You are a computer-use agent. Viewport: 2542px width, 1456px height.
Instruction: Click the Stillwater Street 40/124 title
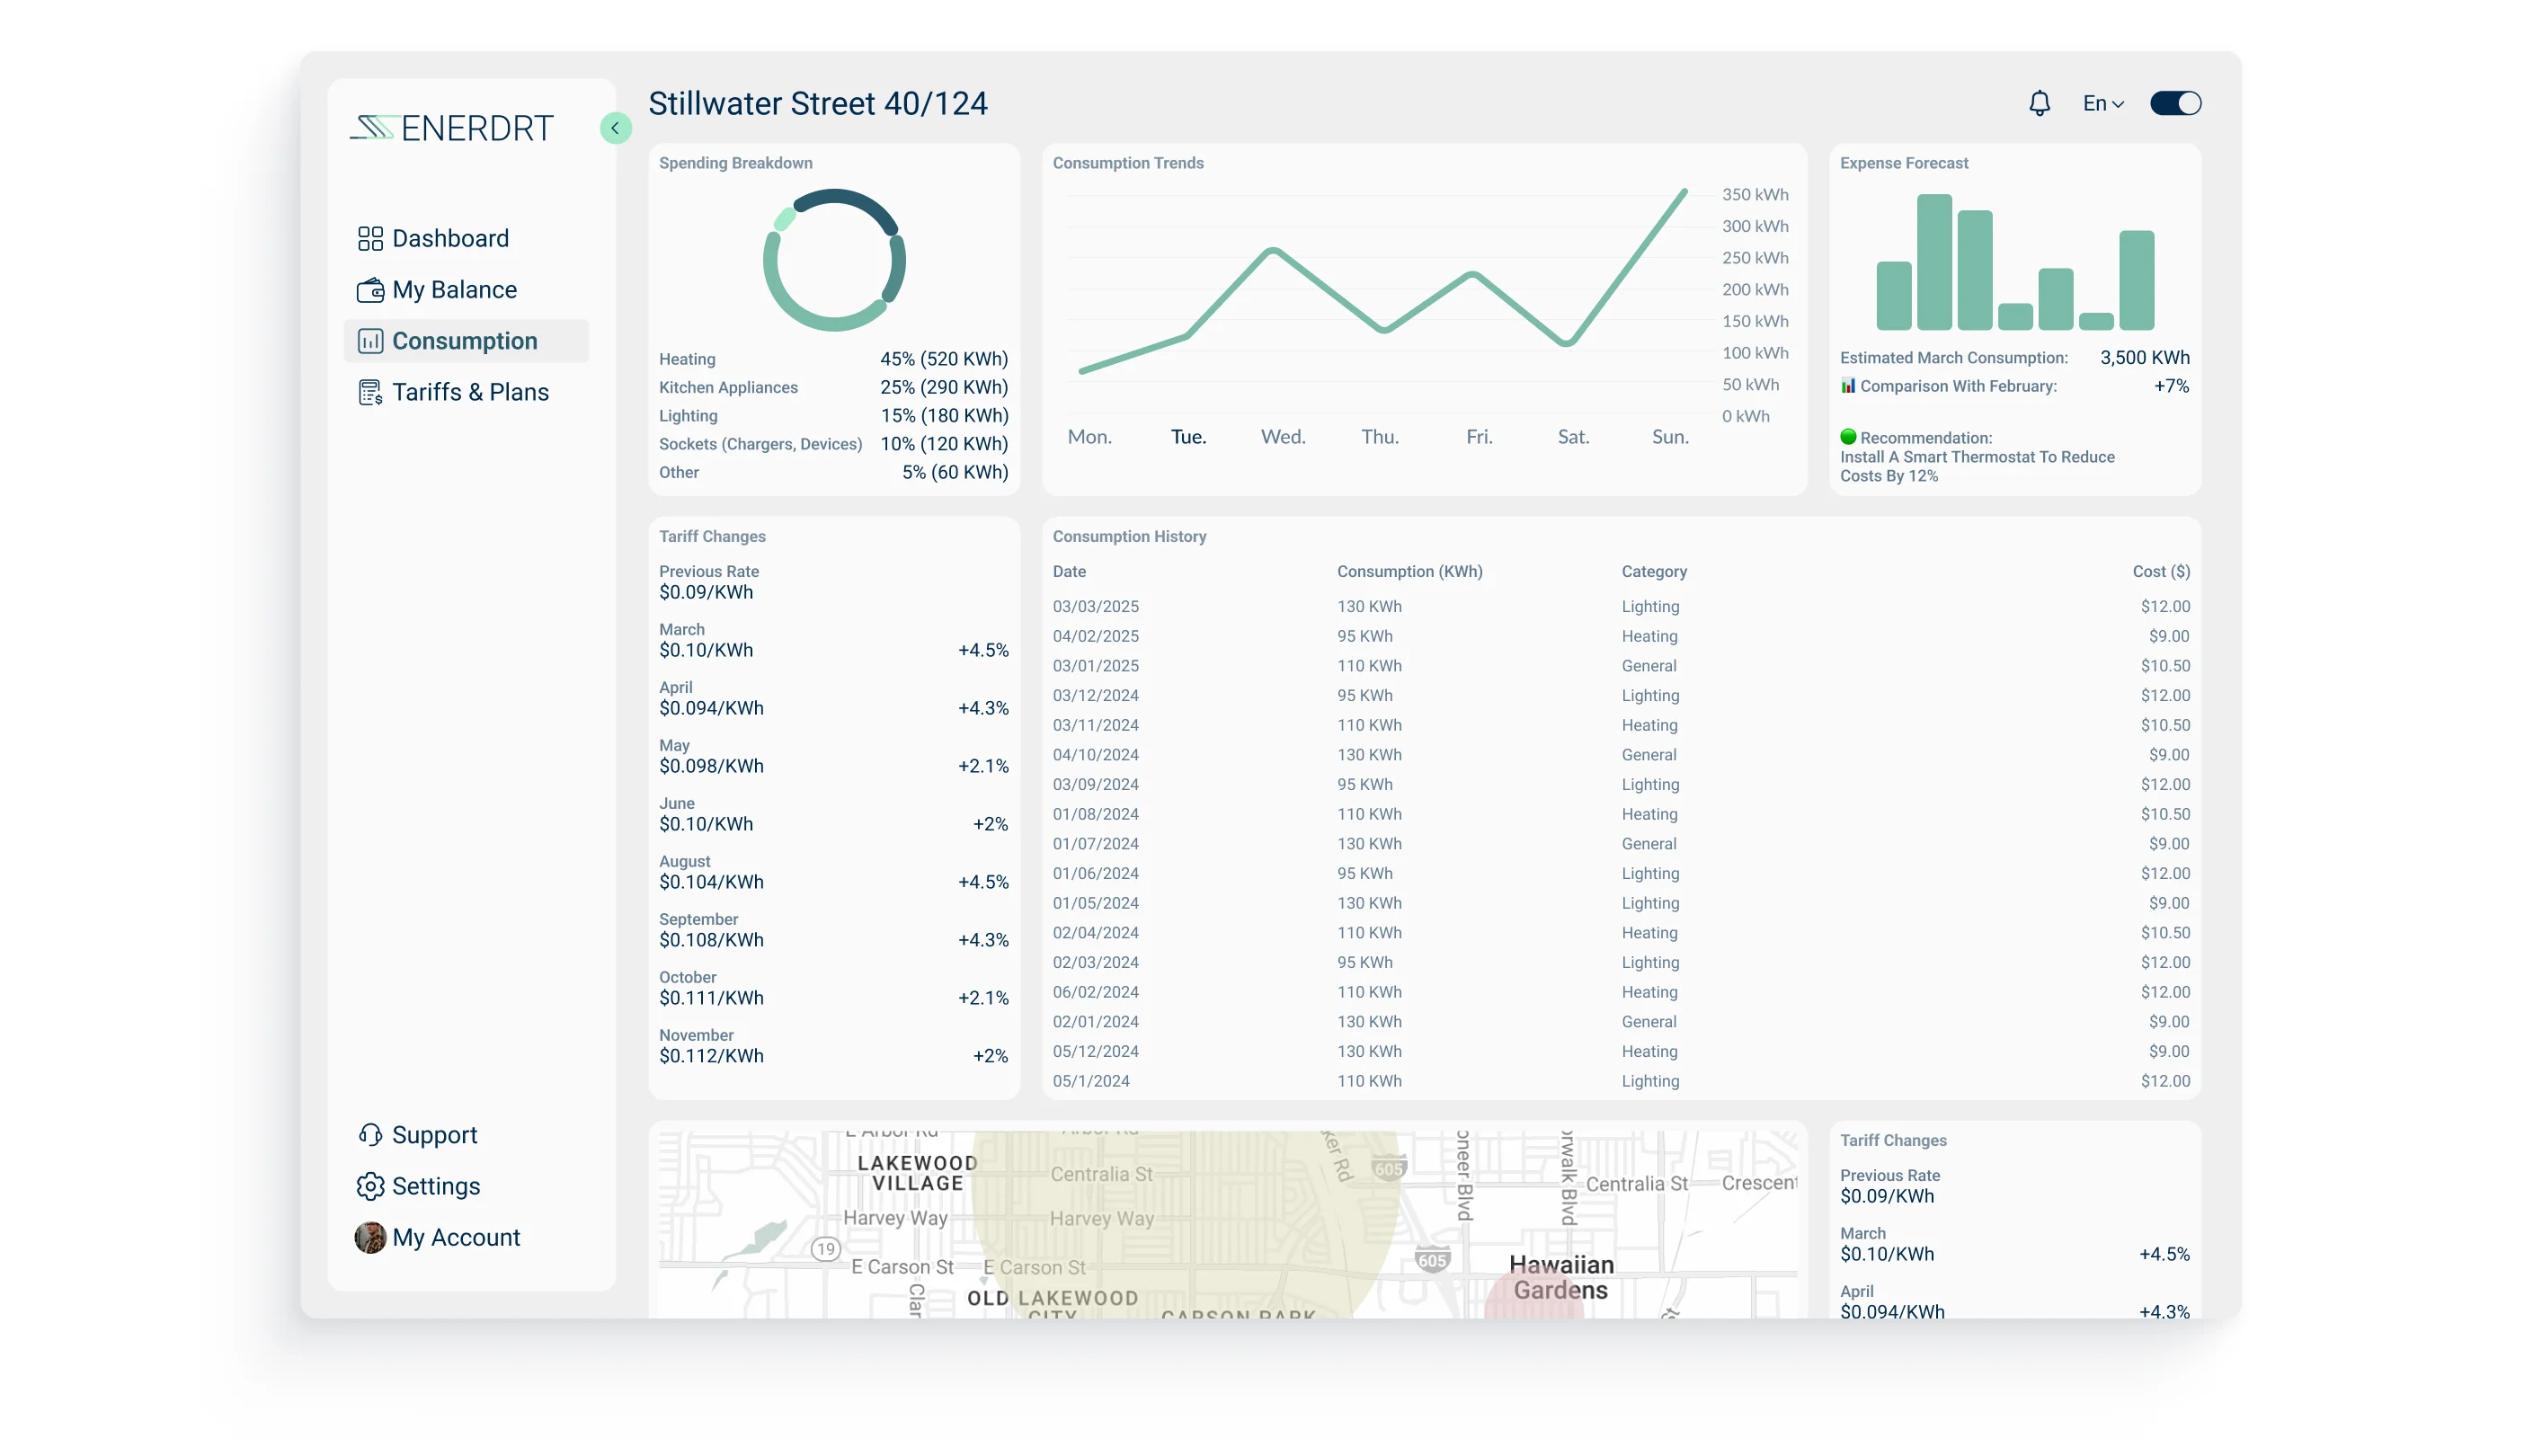817,103
